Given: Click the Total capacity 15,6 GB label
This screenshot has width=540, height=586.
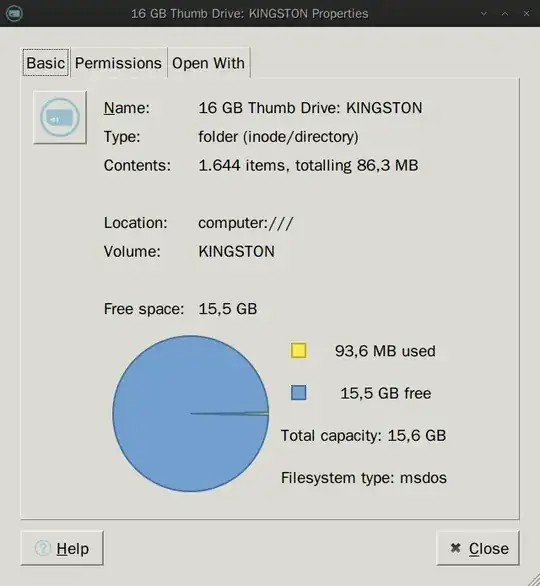Looking at the screenshot, I should point(363,436).
